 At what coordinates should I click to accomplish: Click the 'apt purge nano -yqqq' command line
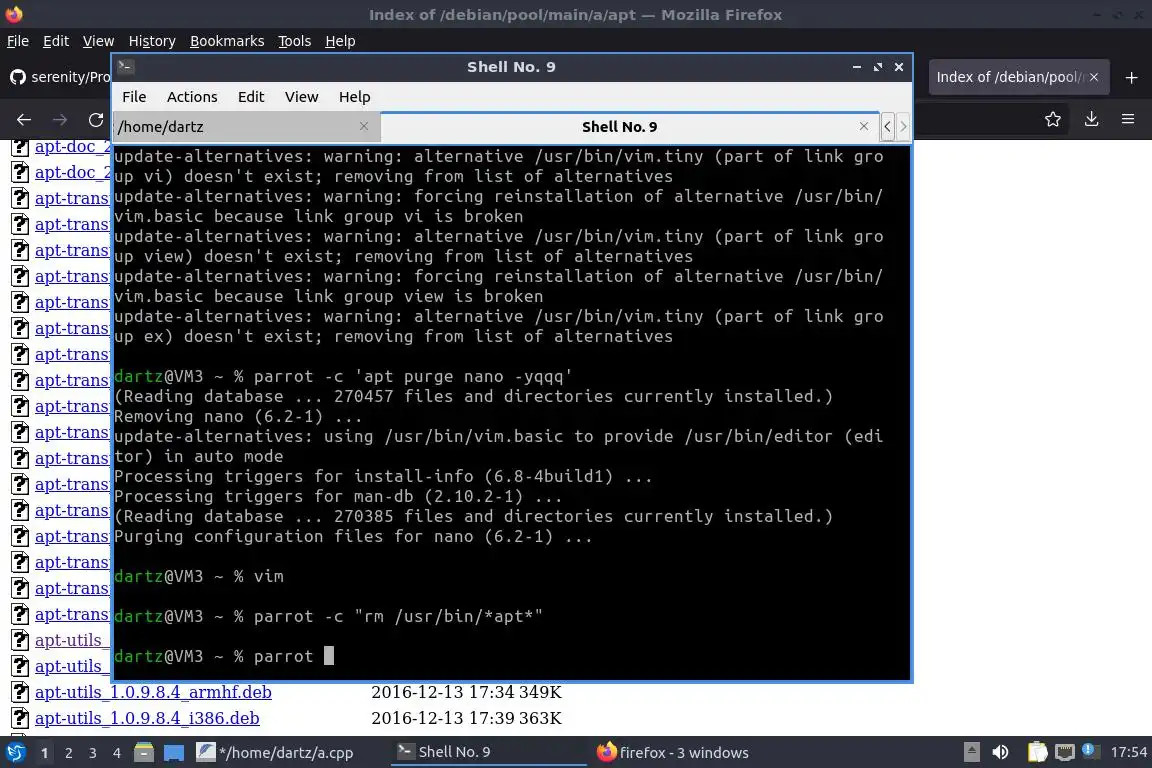pos(343,376)
